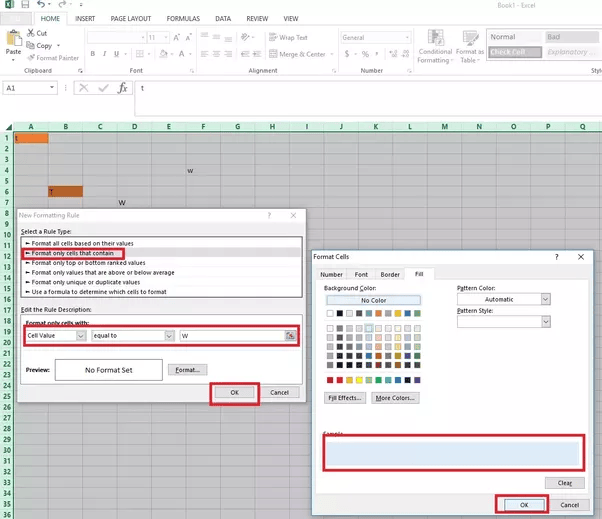Toggle Italic formatting in ribbon
This screenshot has height=519, width=602.
[104, 54]
